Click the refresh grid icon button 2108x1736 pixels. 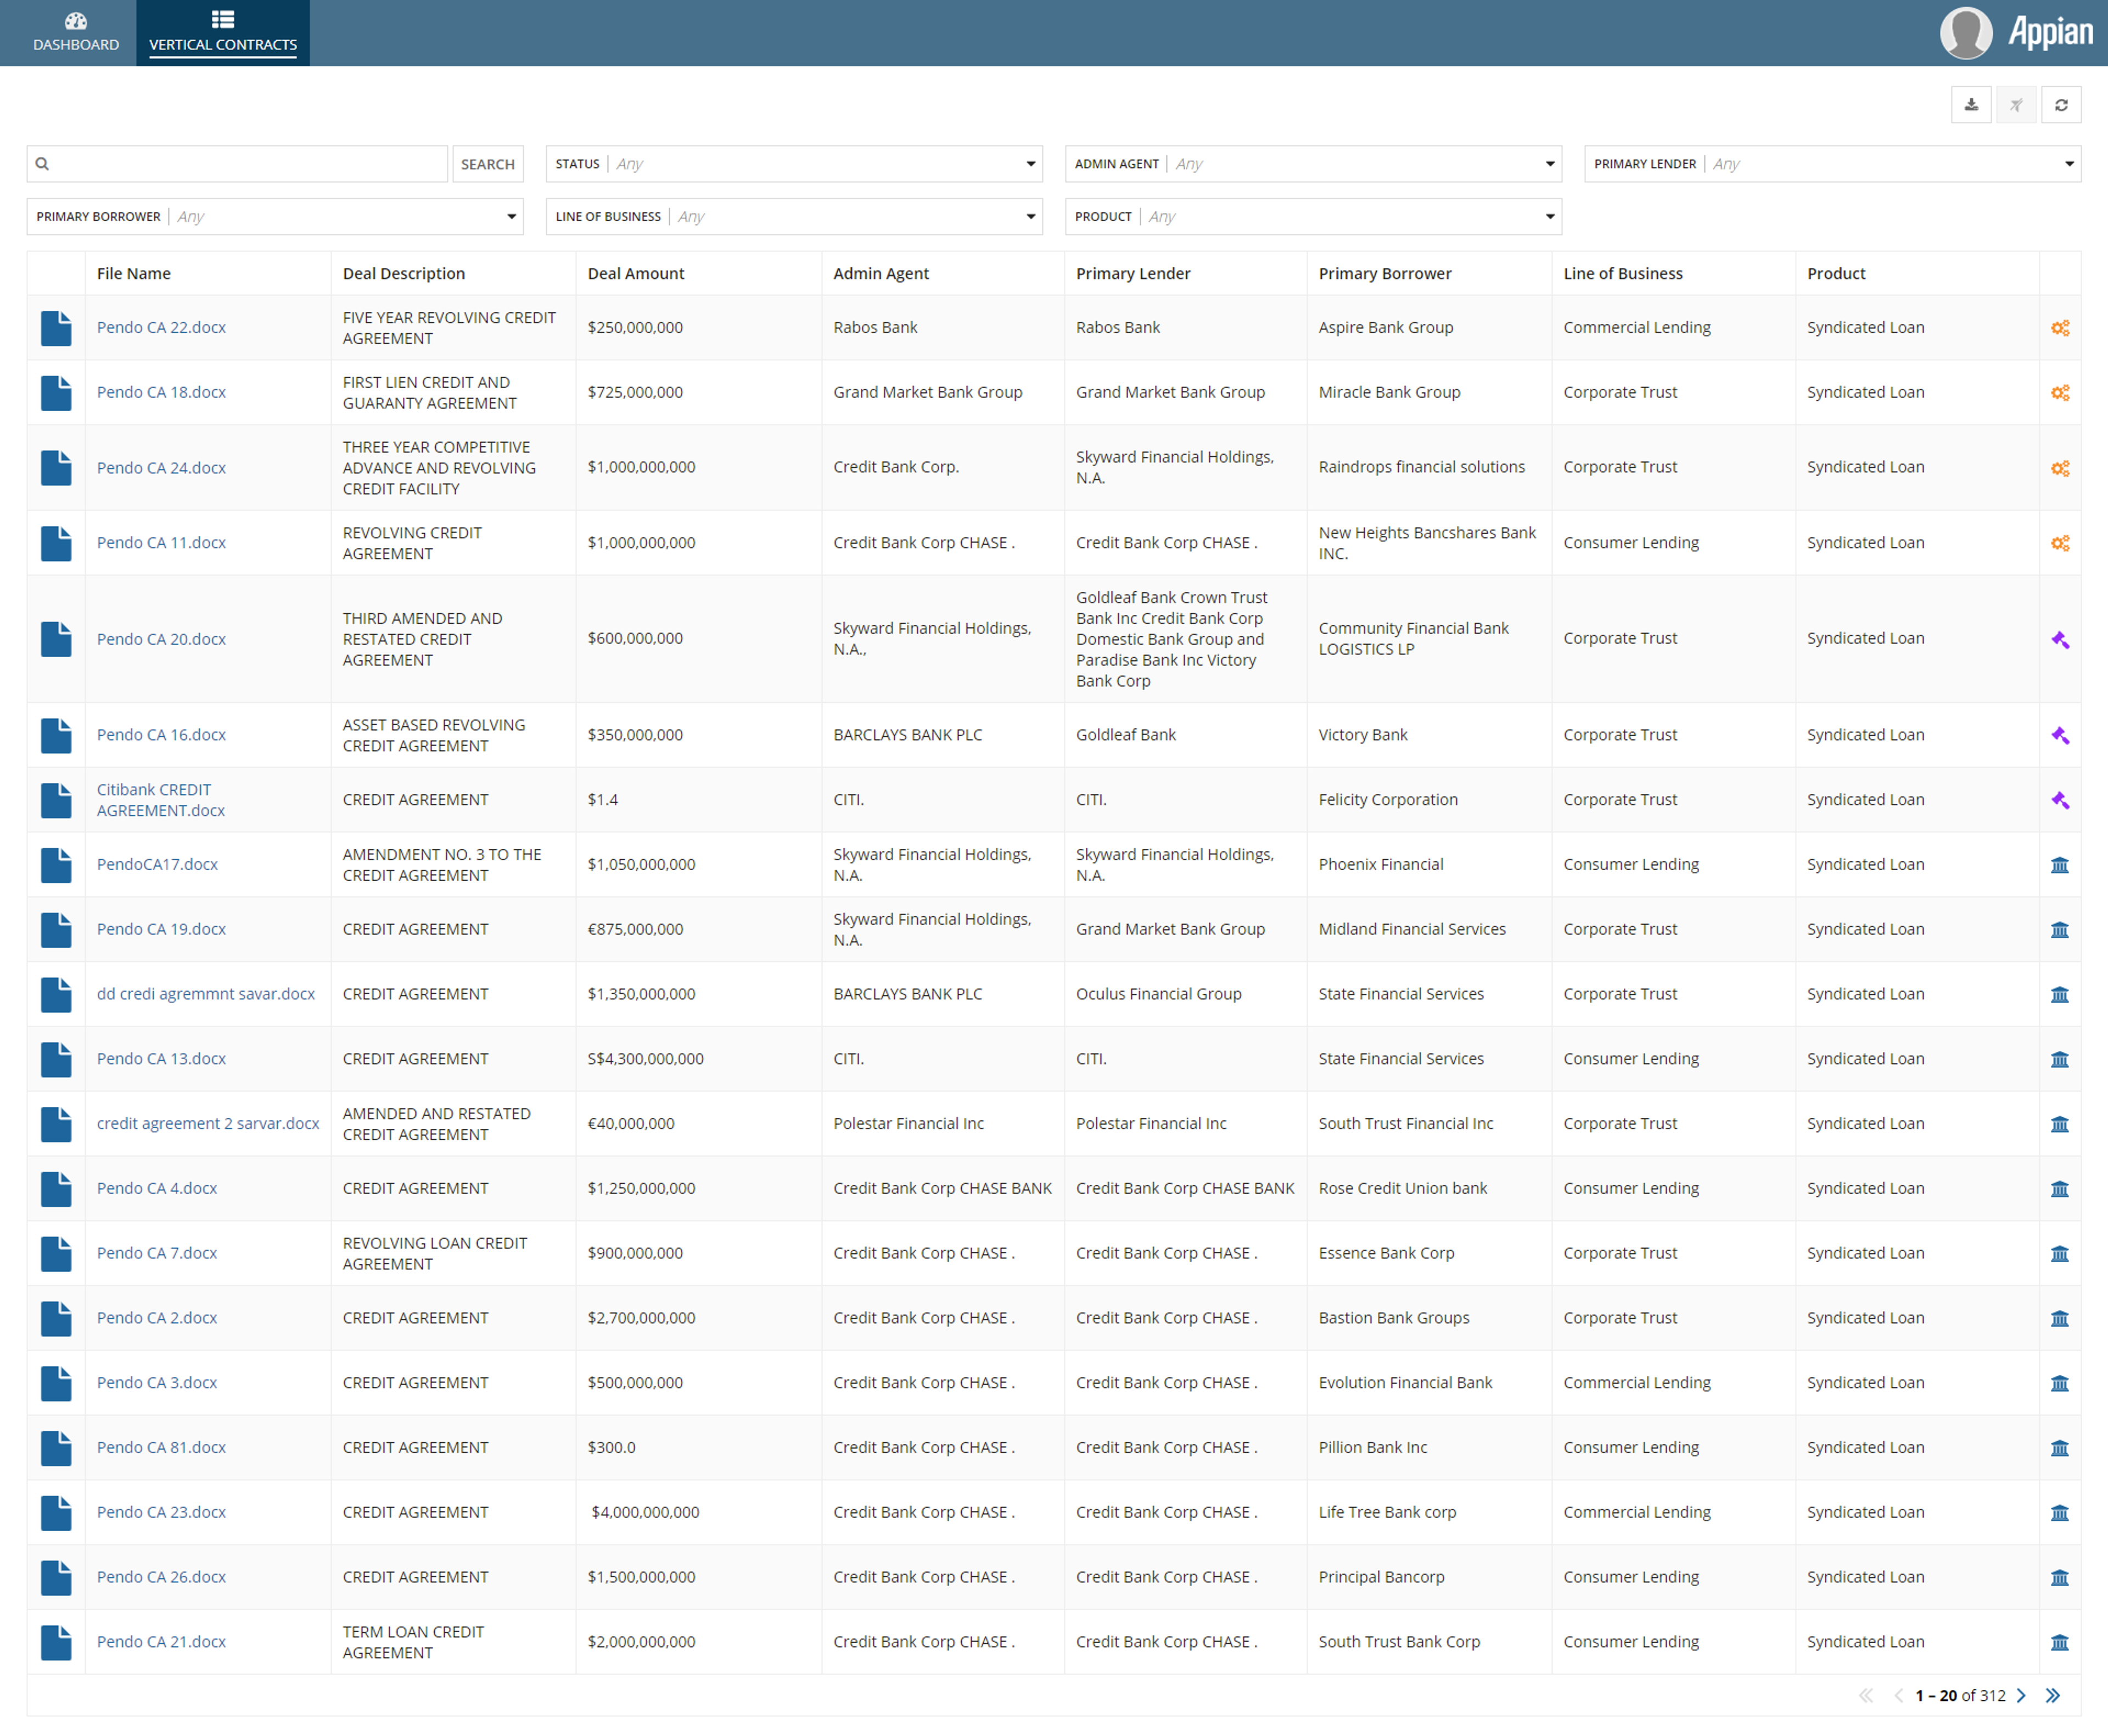(2061, 105)
